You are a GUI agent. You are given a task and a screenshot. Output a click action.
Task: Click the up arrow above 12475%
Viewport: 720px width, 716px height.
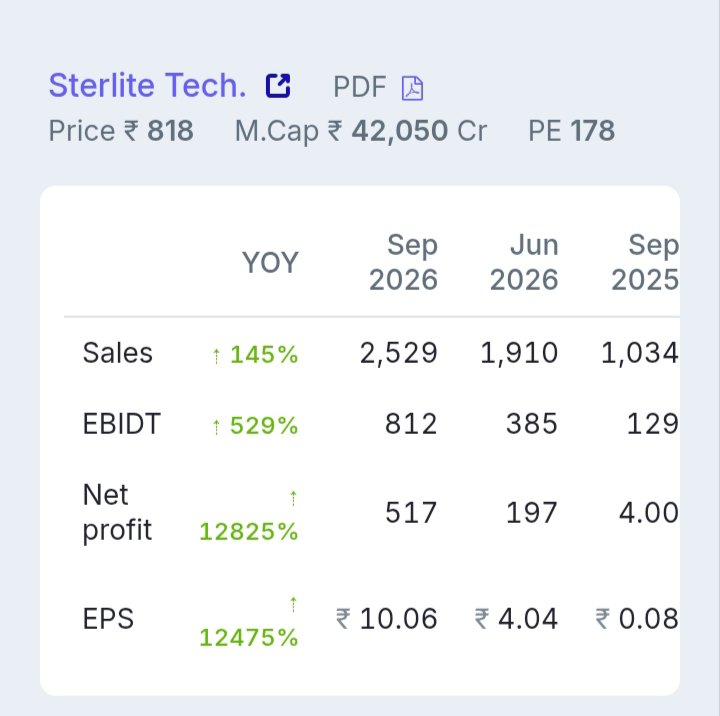[x=293, y=604]
